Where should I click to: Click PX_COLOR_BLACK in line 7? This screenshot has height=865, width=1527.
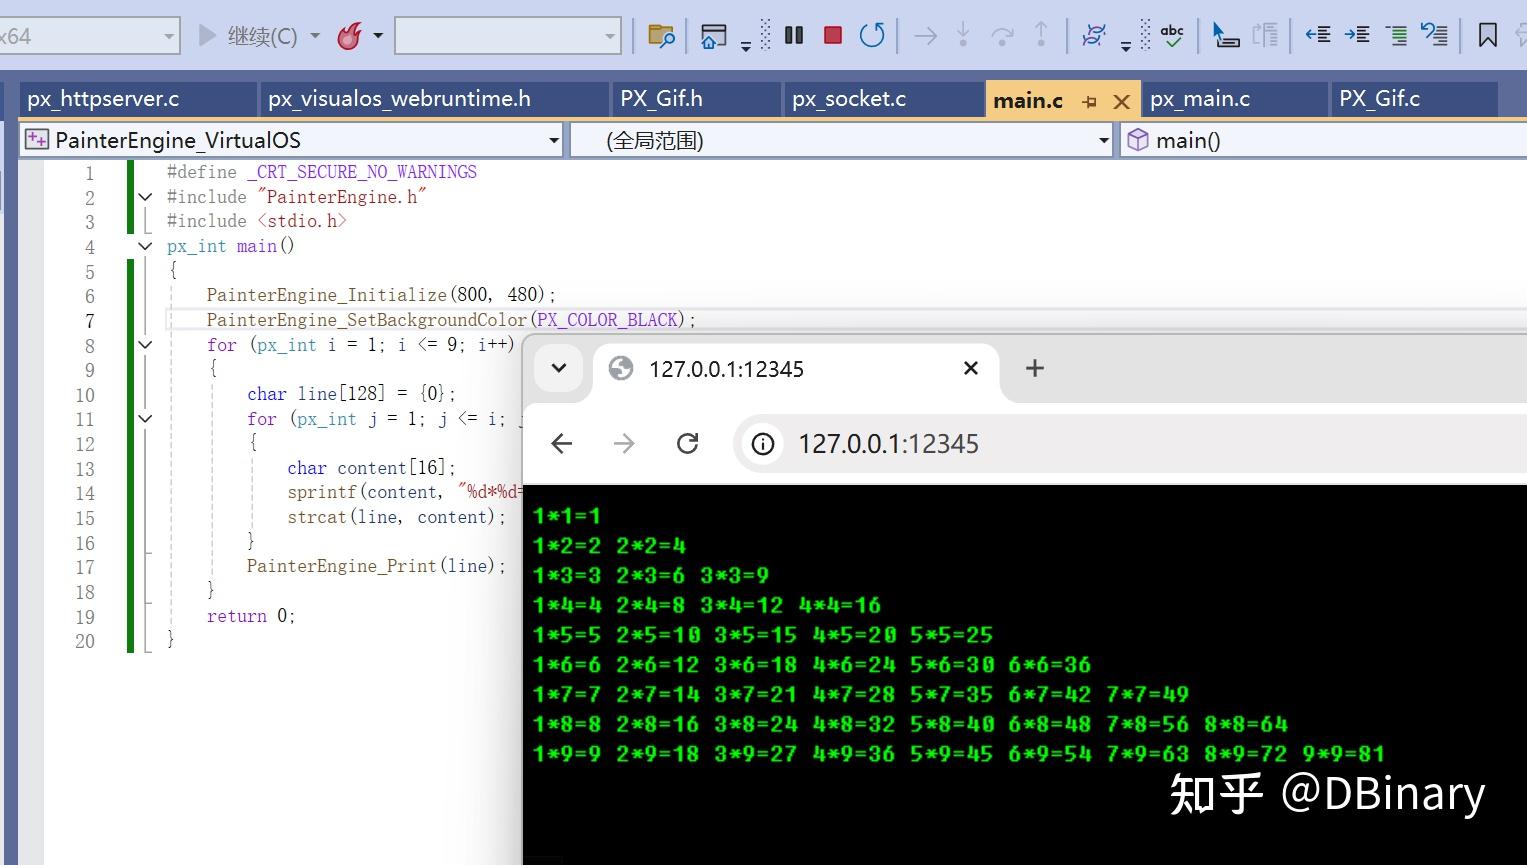point(608,320)
